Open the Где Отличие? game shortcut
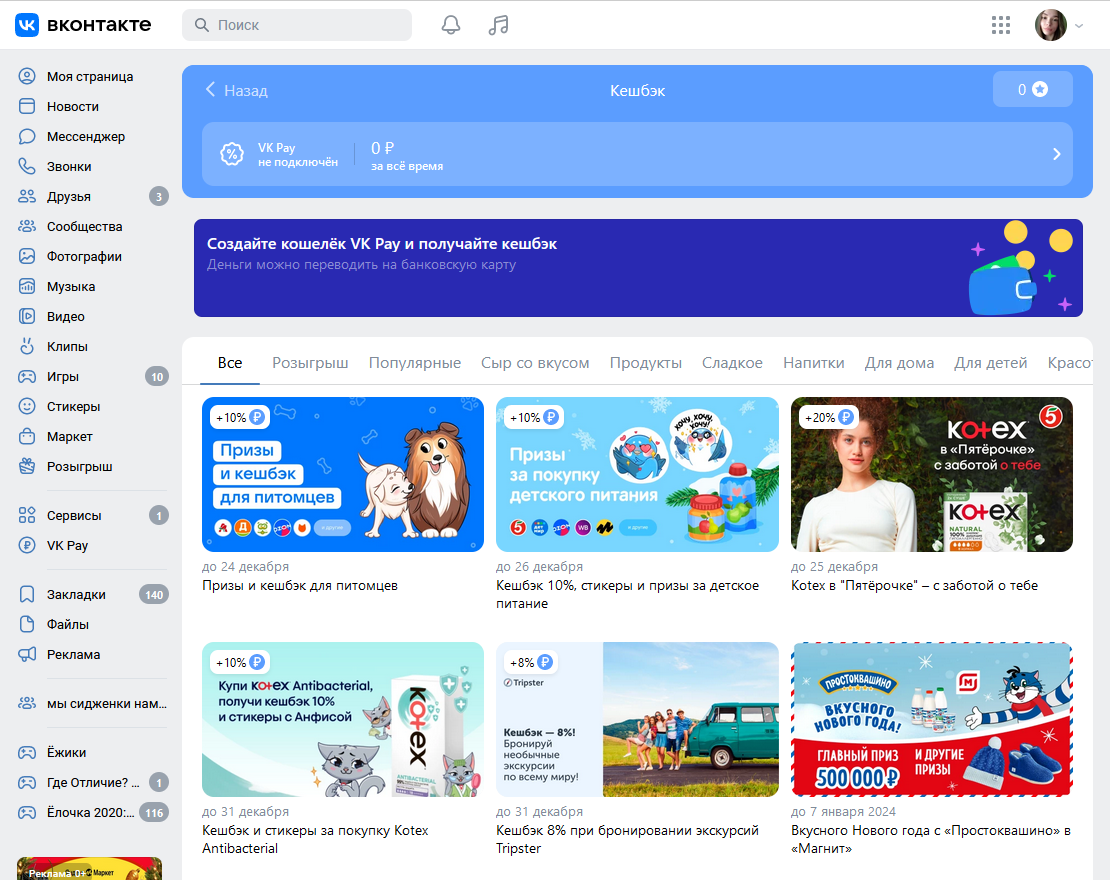Screen dimensions: 1110x880 click(x=93, y=782)
